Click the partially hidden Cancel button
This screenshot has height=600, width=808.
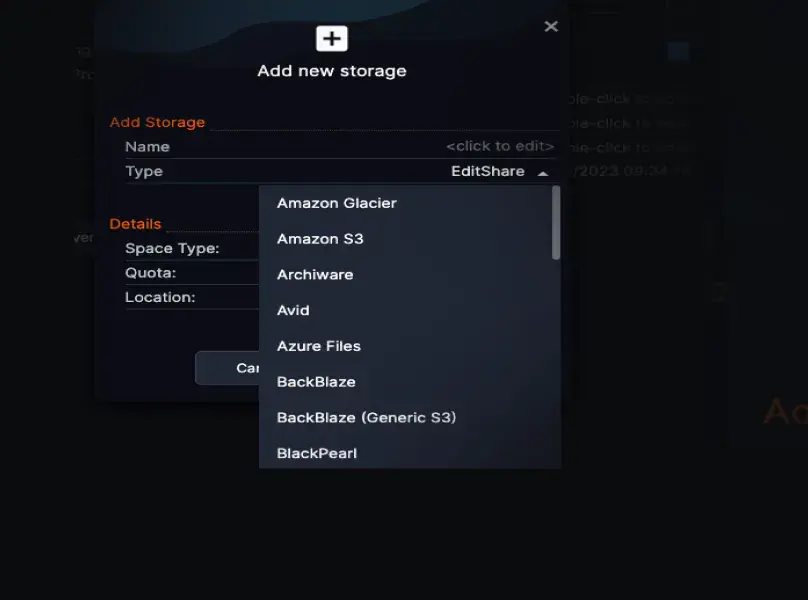[x=227, y=368]
